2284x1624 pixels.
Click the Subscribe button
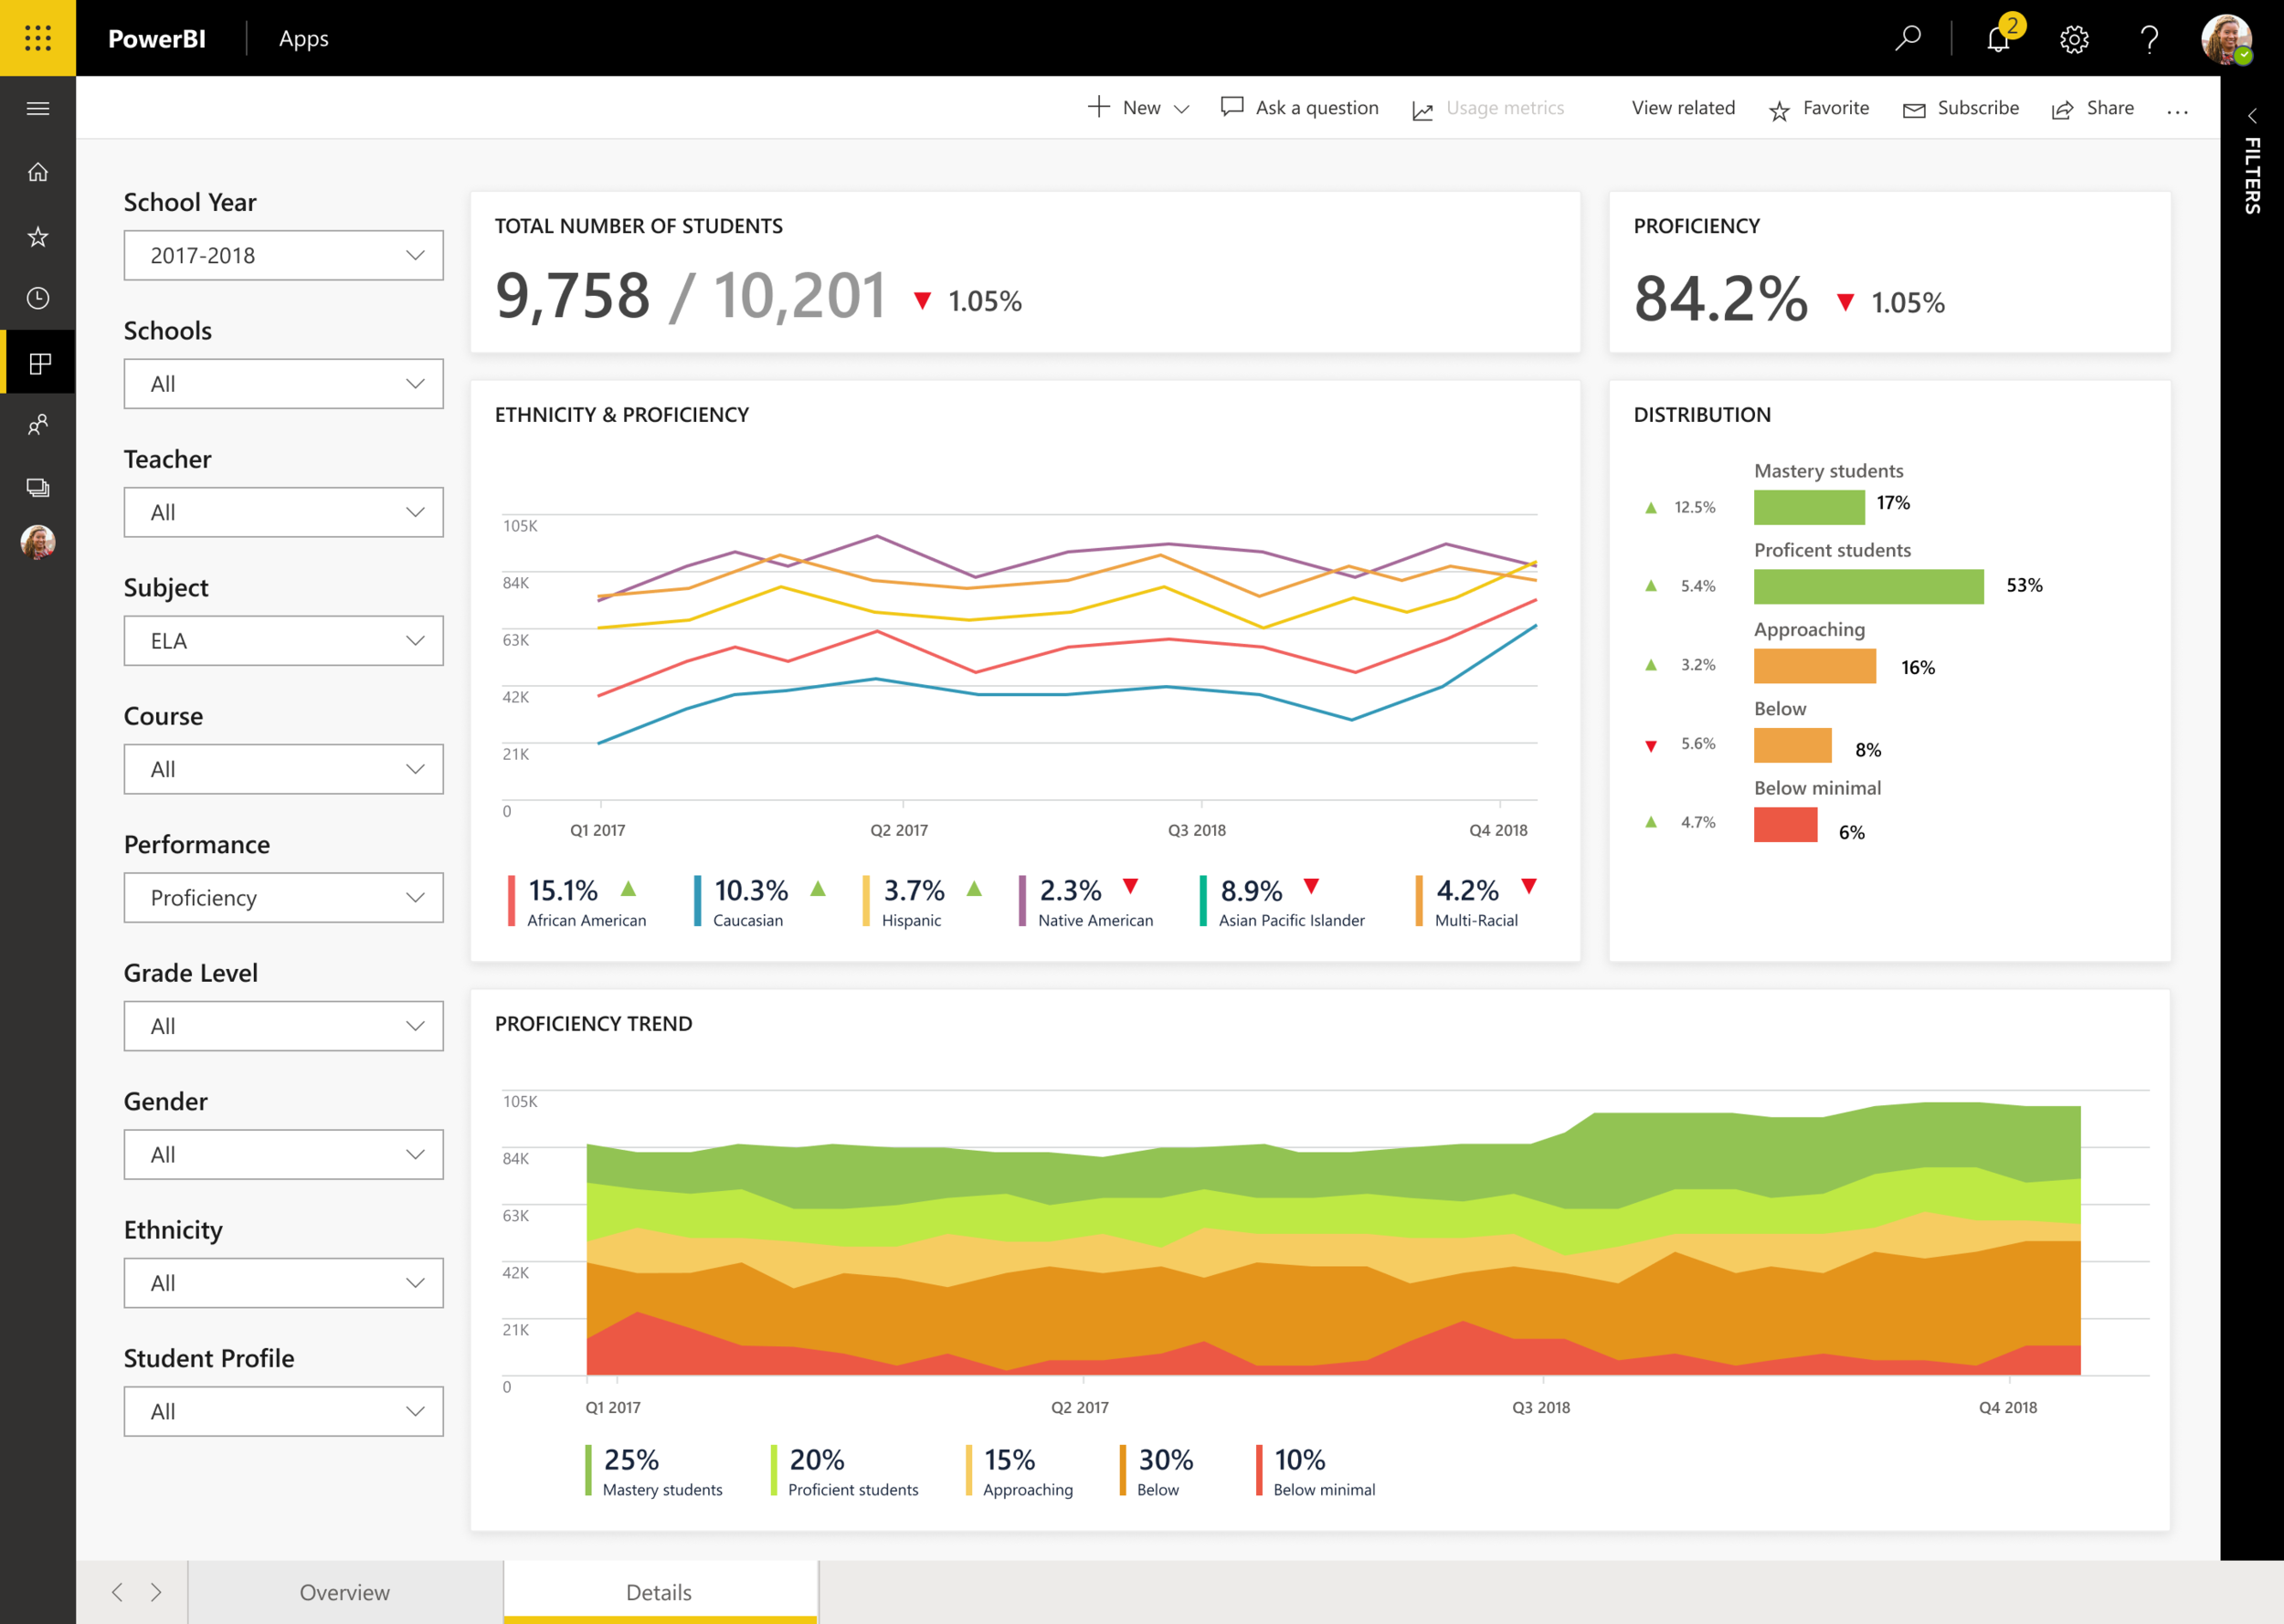click(1960, 108)
